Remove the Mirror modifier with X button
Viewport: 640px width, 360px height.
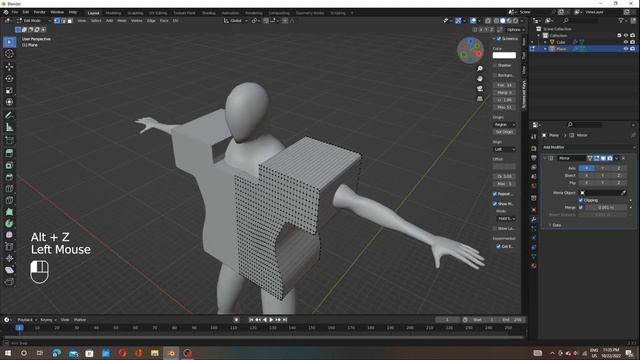coord(624,158)
